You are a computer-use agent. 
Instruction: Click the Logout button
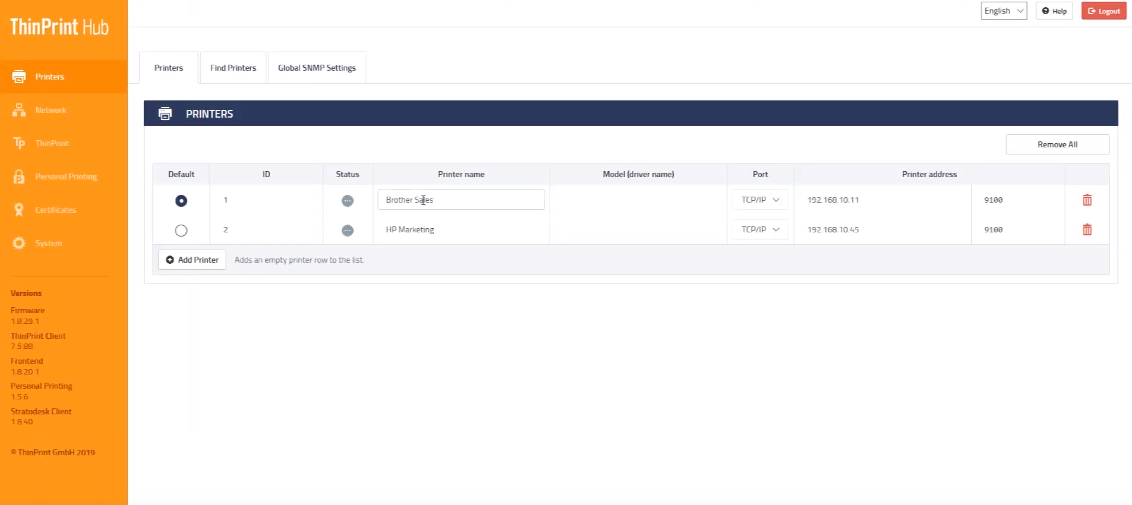pos(1104,11)
